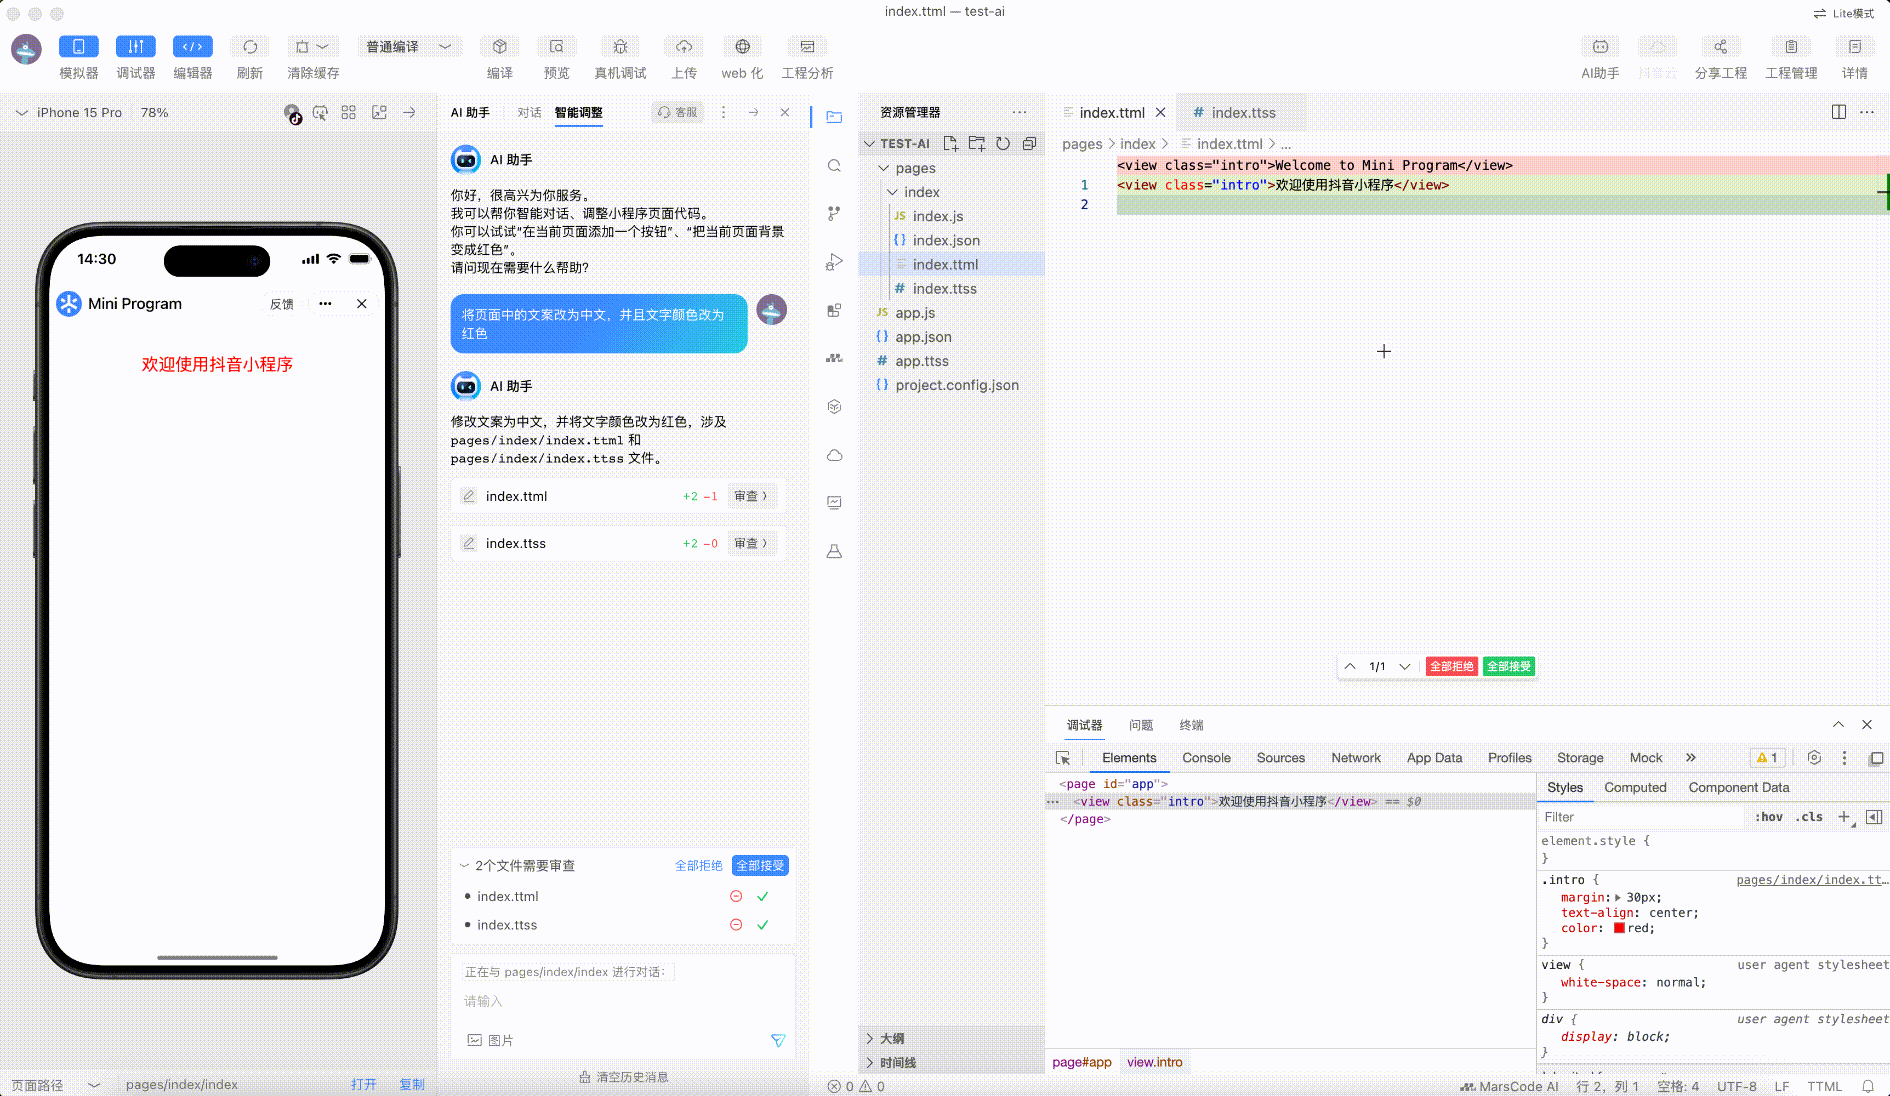Click 全部拒绝 in the AI panel
Screen dimensions: 1890x1096
(x=698, y=866)
